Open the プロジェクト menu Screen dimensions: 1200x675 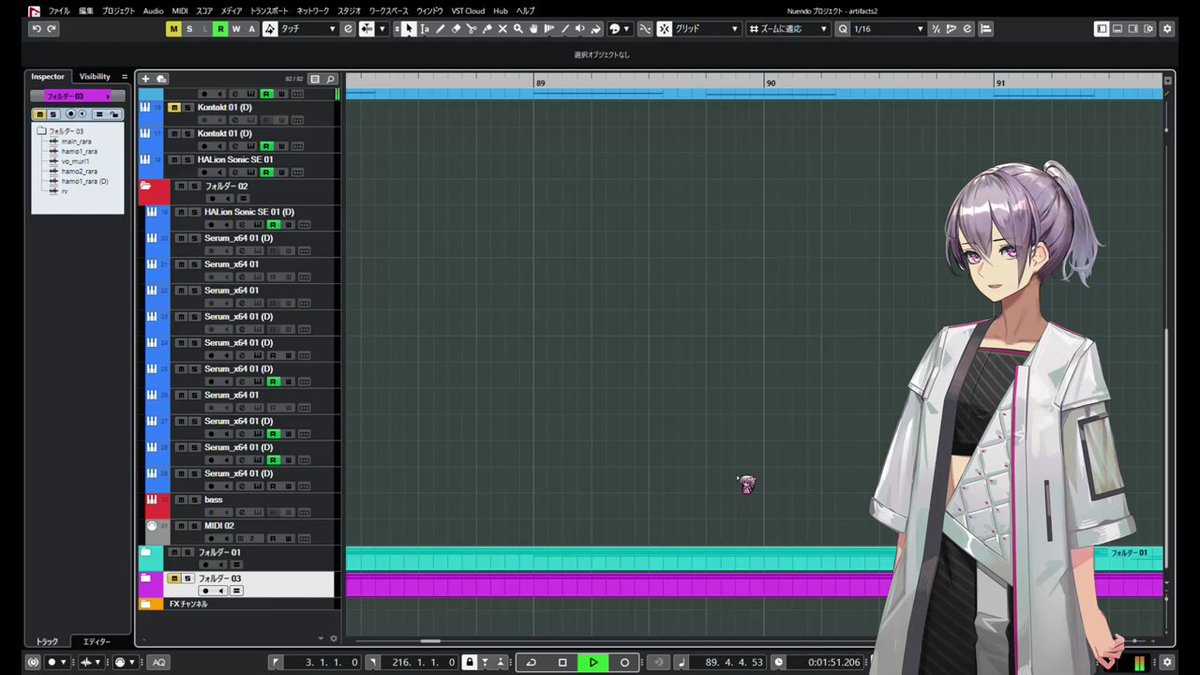(118, 10)
